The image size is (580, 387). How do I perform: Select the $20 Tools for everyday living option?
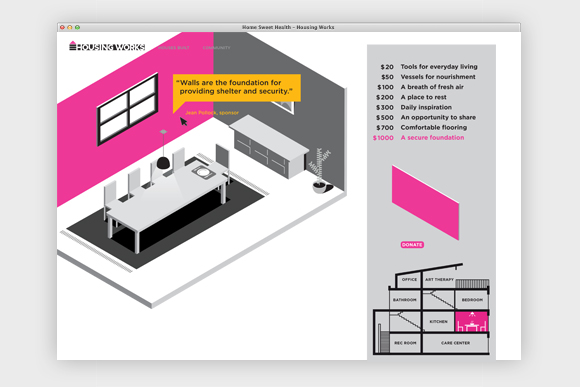(429, 67)
